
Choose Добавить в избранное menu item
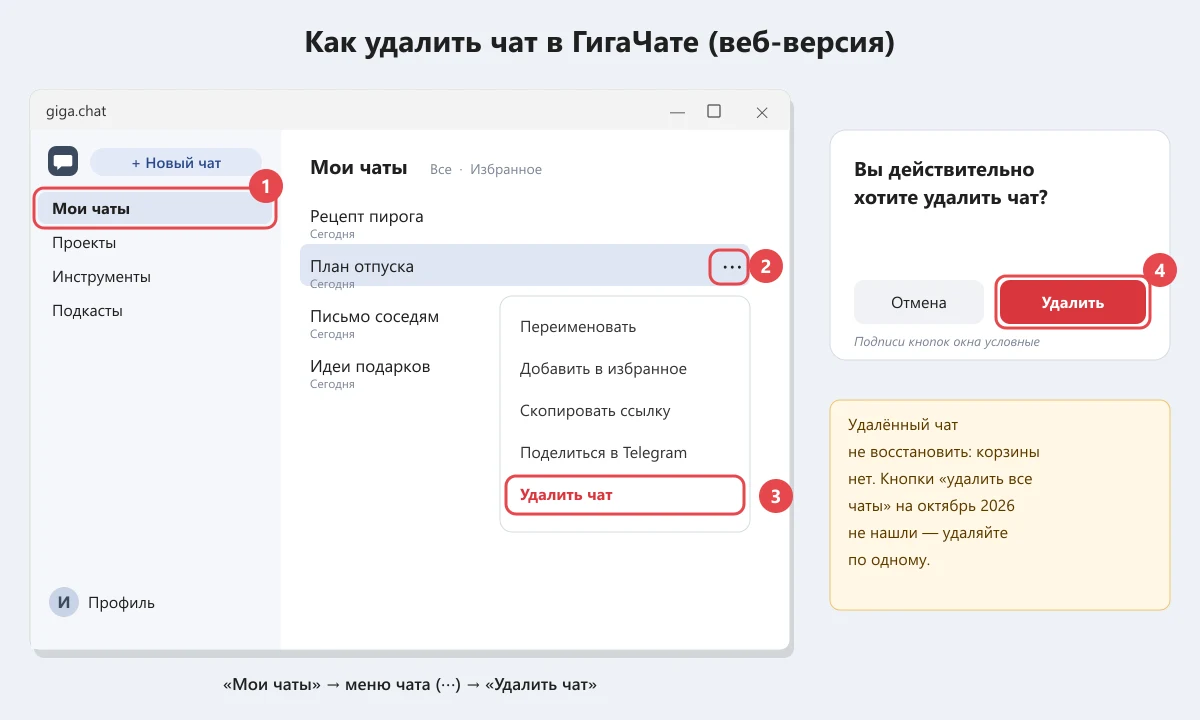603,369
